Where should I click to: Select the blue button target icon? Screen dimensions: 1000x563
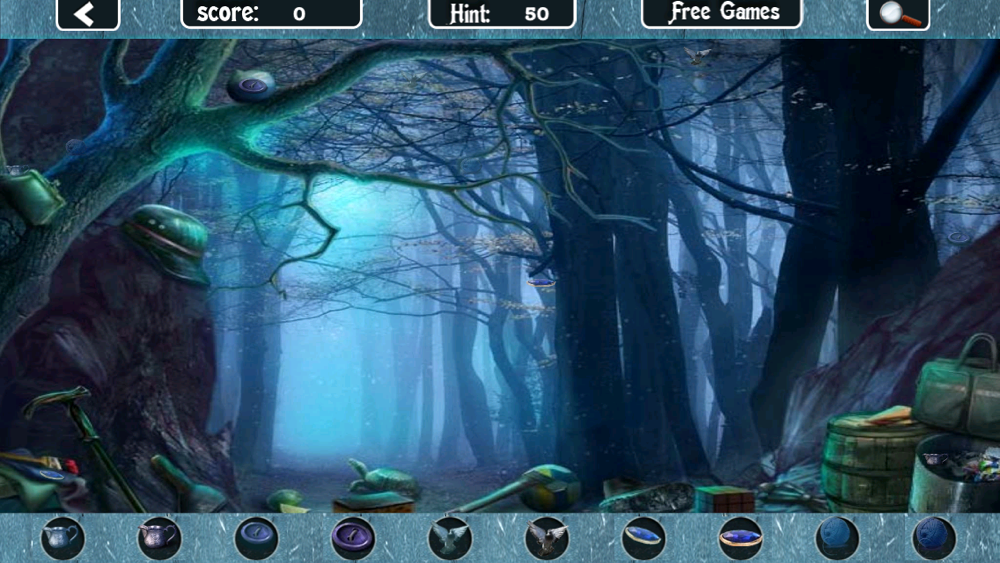pos(256,538)
